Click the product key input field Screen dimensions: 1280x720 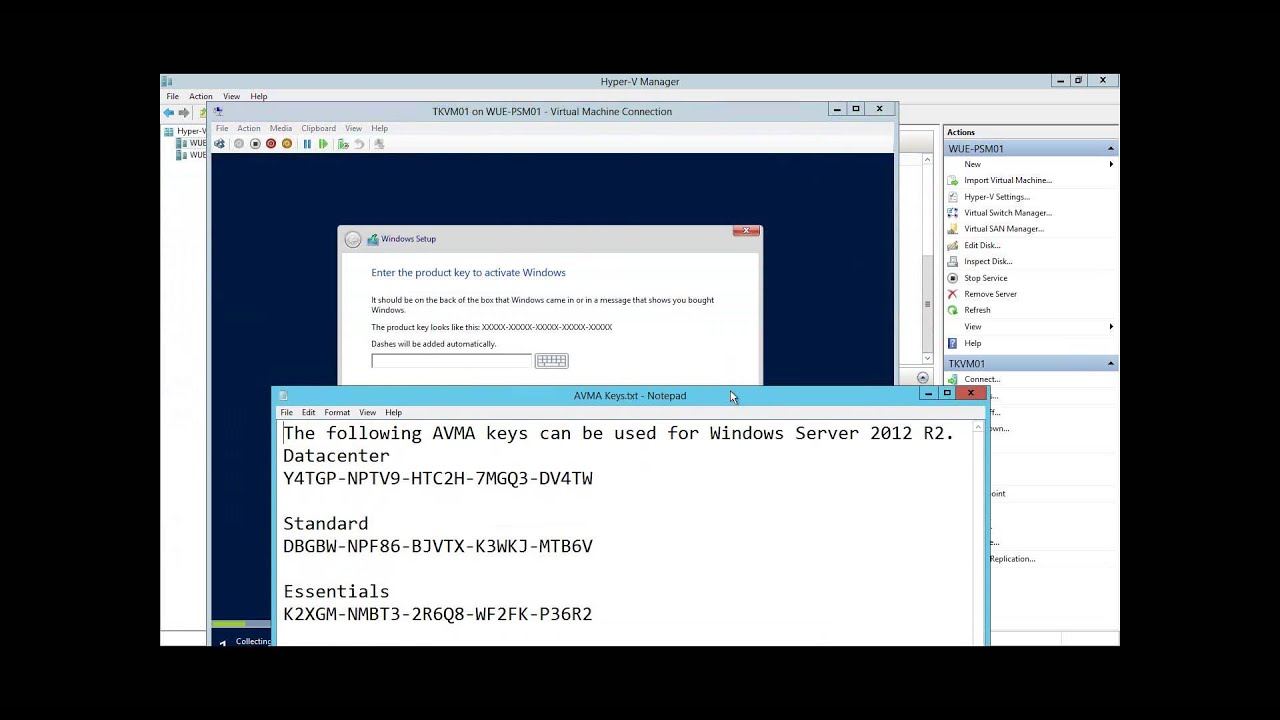point(451,361)
